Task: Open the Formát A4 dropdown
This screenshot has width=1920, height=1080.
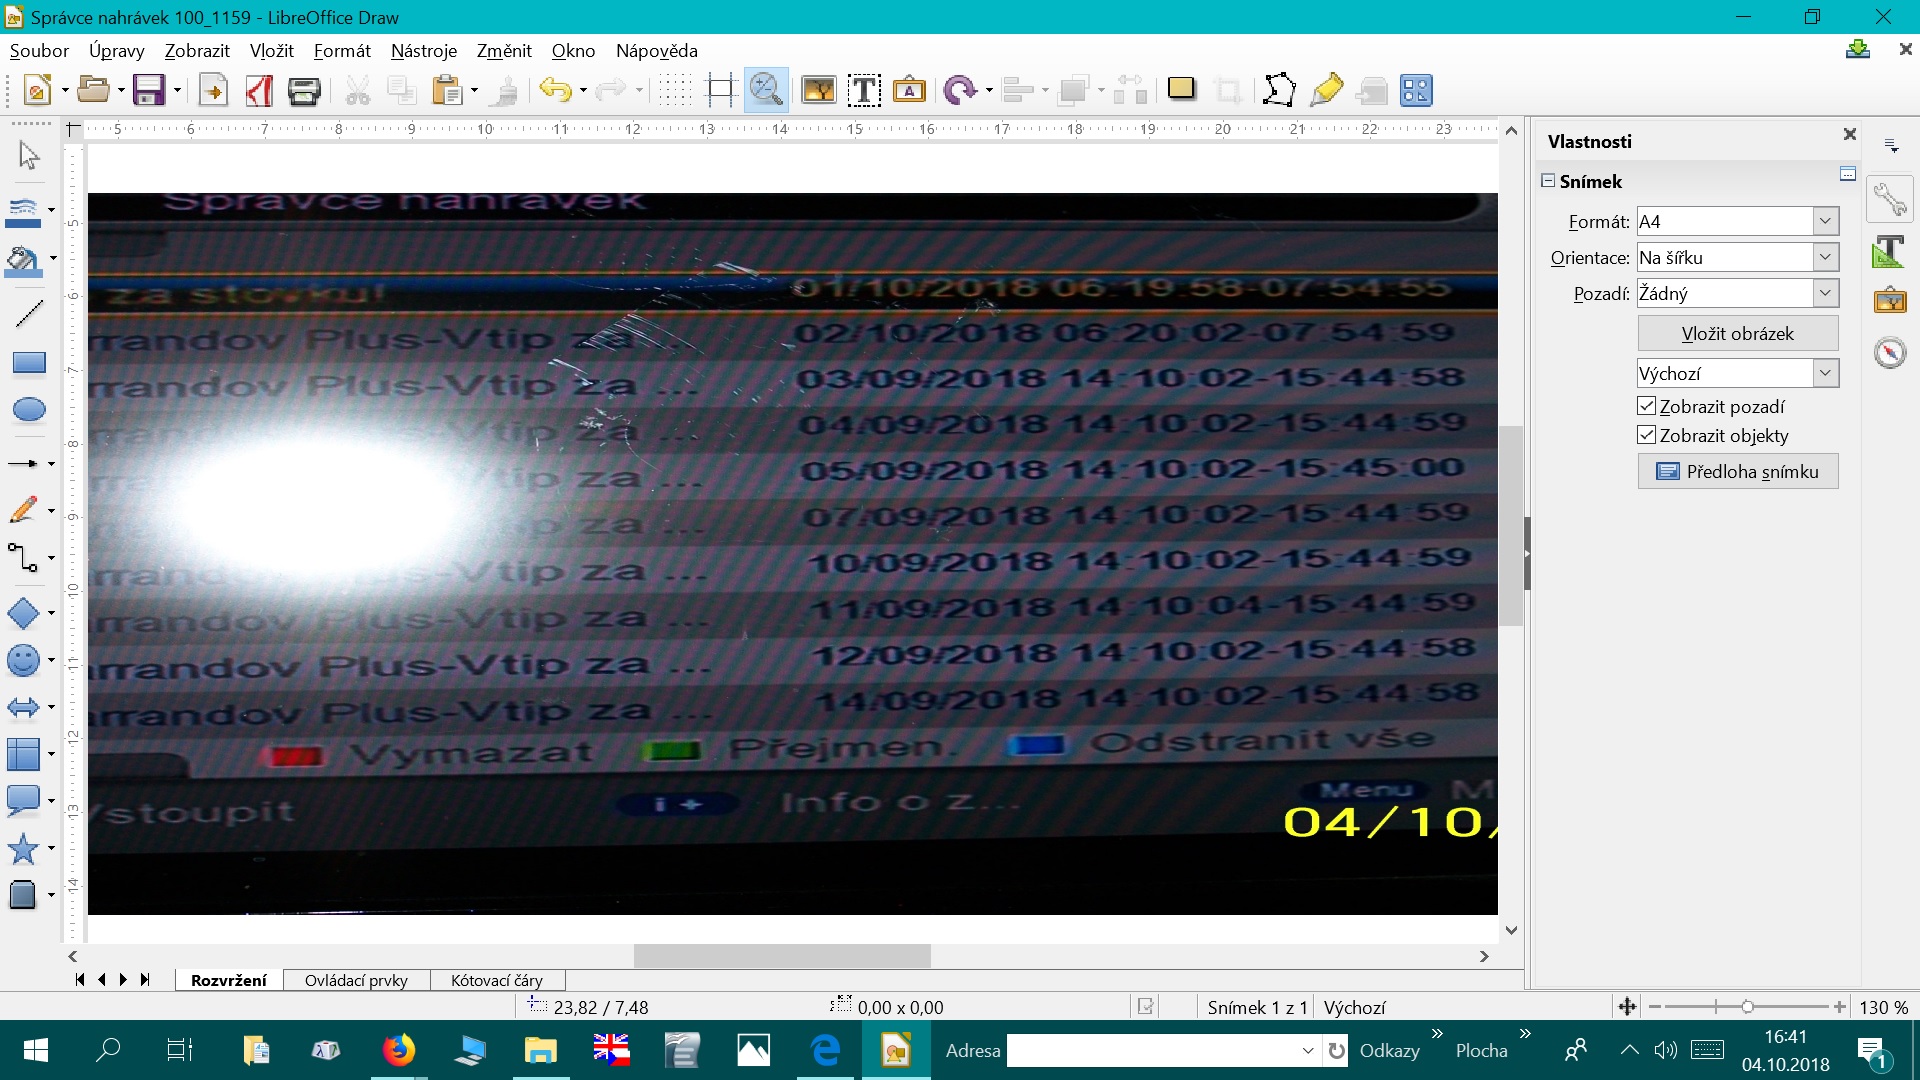Action: tap(1825, 221)
